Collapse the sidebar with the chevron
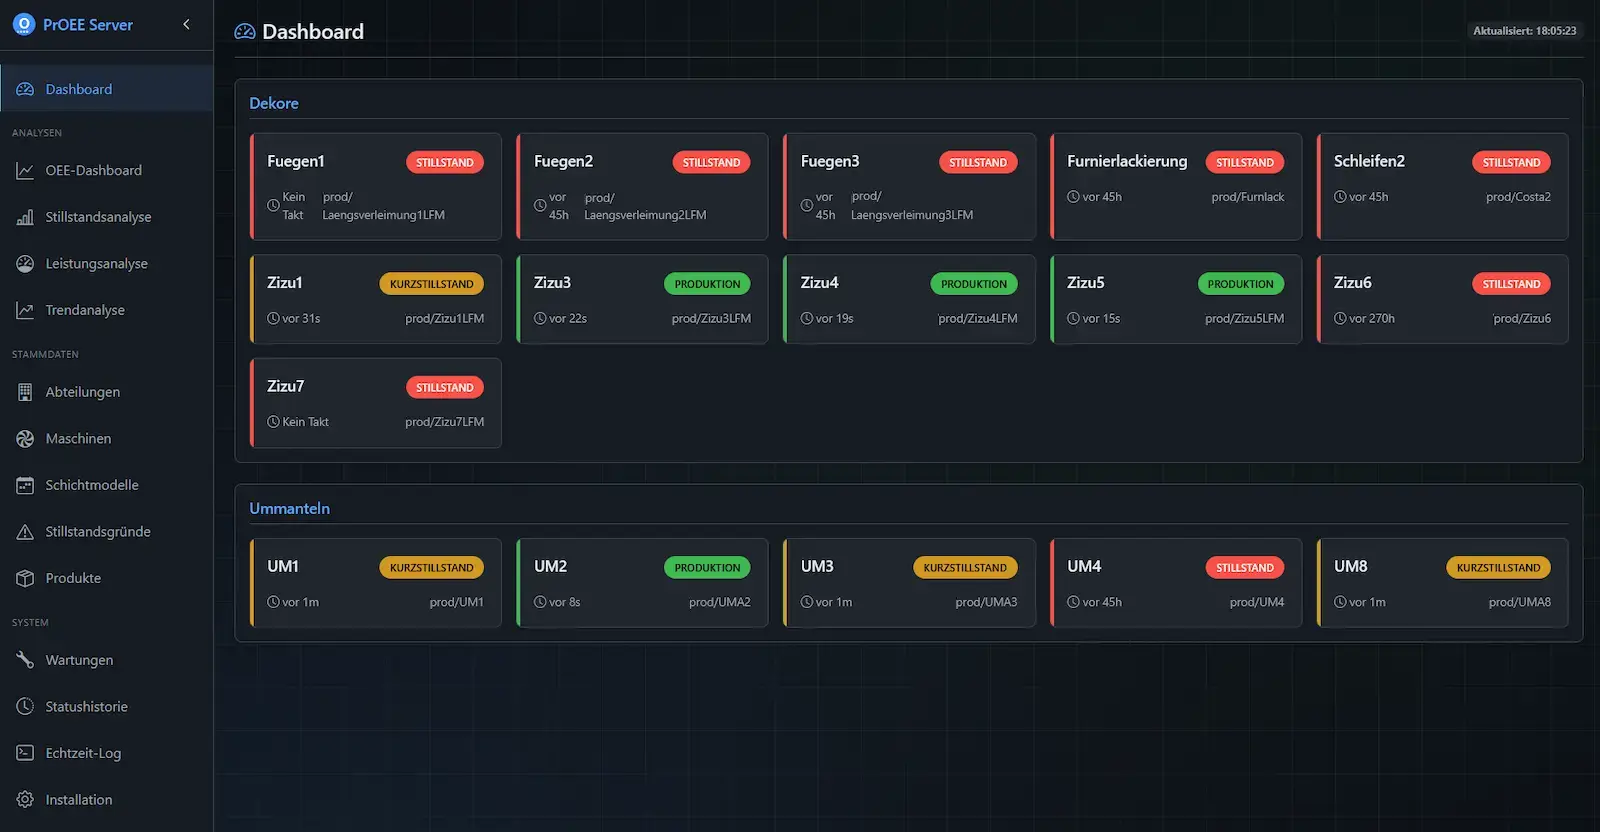Viewport: 1600px width, 832px height. coord(186,24)
